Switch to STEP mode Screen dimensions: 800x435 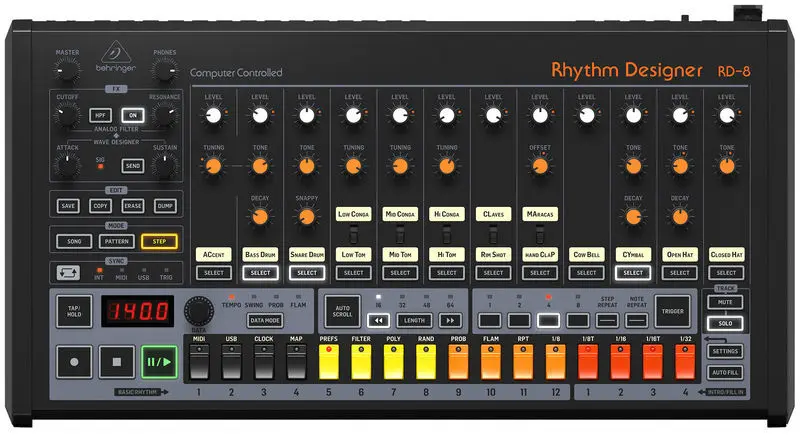[159, 241]
